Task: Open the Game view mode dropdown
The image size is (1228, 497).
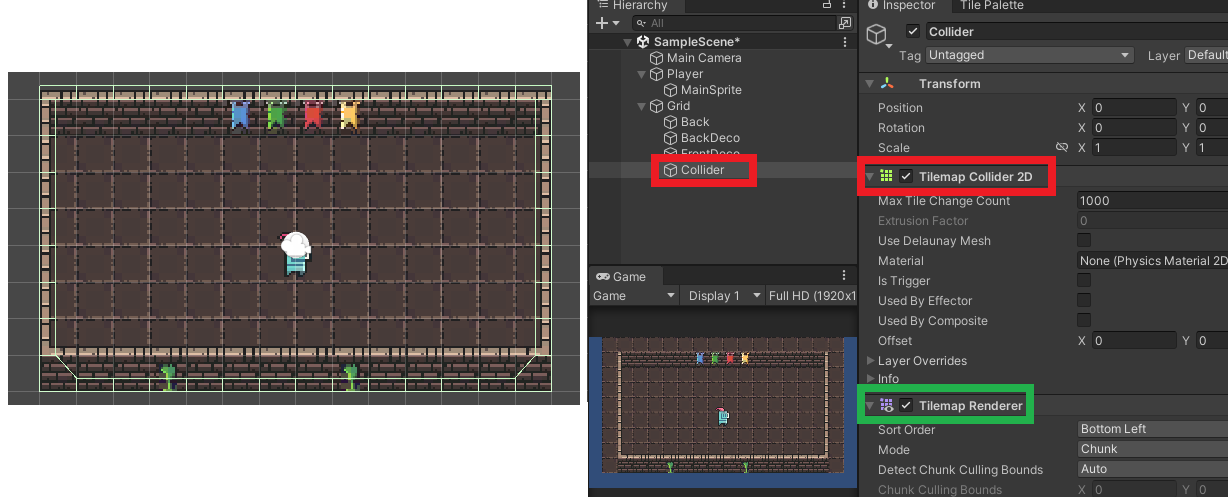Action: (x=634, y=296)
